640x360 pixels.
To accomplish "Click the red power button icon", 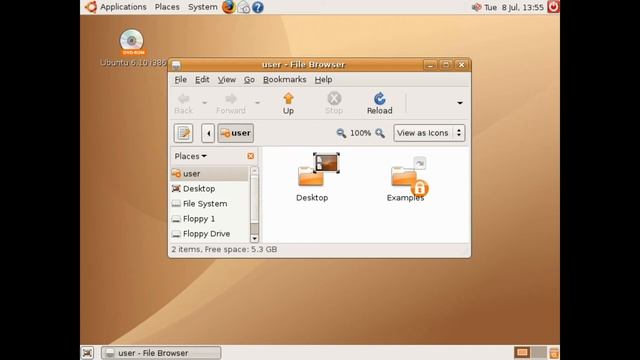I will pyautogui.click(x=553, y=7).
